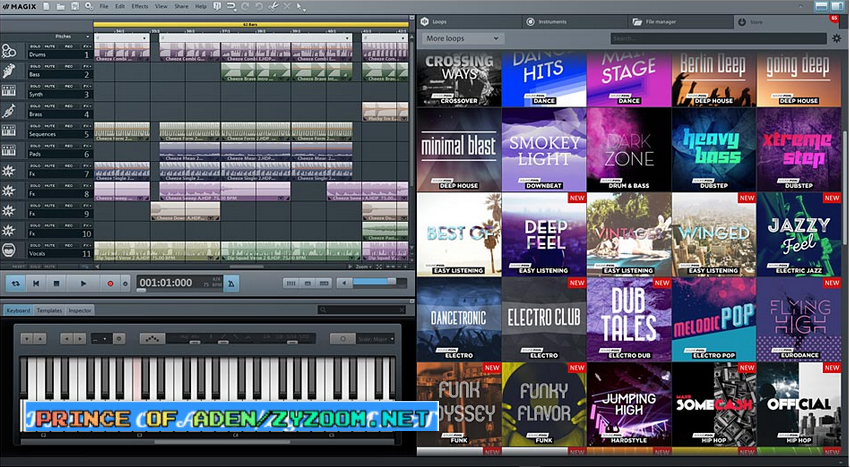
Task: Select the Dub Tales soundpool thumbnail
Action: pyautogui.click(x=629, y=319)
